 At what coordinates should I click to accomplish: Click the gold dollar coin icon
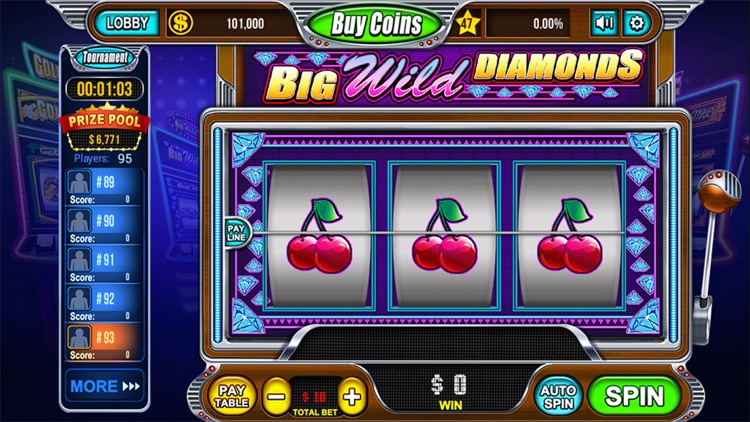pos(180,23)
